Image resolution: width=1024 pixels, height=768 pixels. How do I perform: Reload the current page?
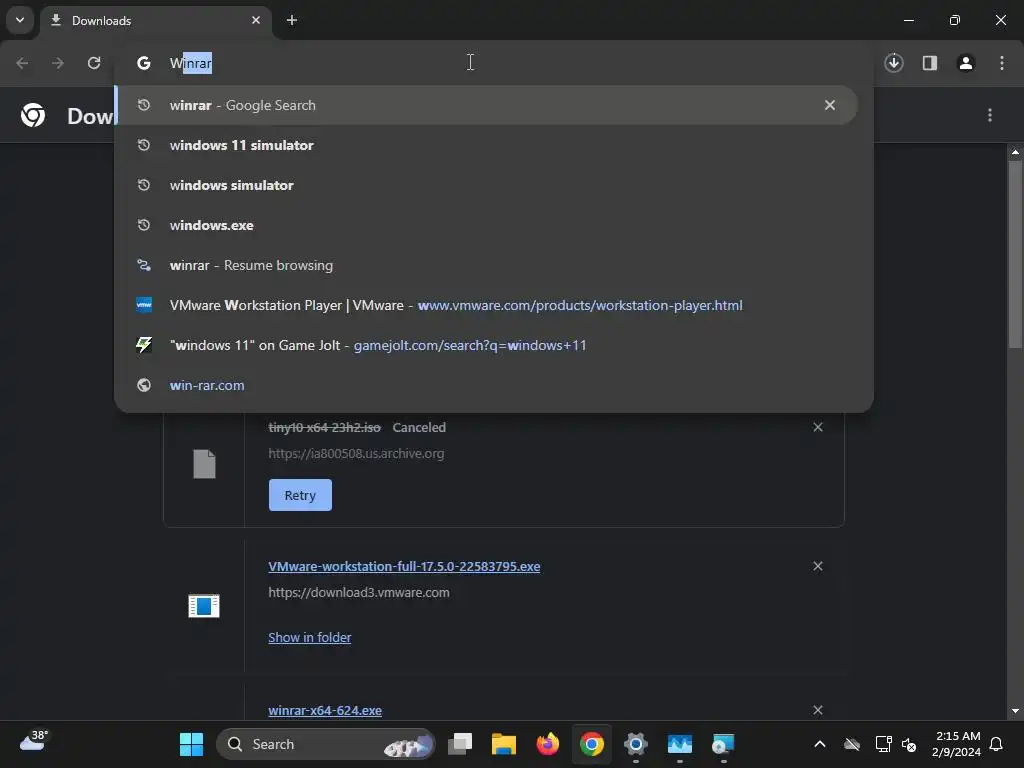coord(94,63)
